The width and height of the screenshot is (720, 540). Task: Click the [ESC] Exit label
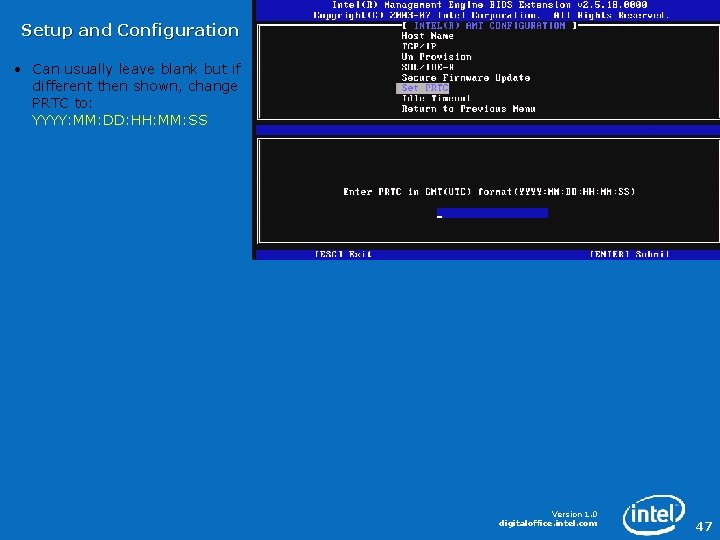click(x=343, y=254)
